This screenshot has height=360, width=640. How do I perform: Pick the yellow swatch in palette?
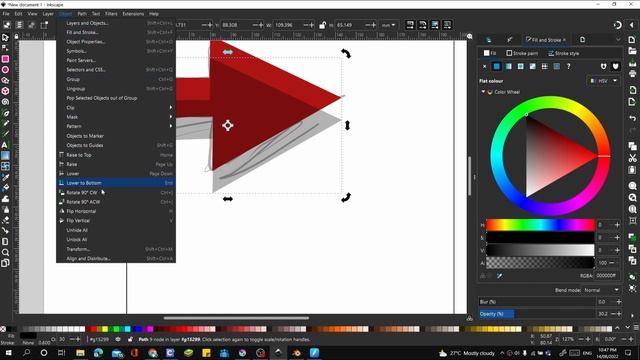tap(105, 329)
